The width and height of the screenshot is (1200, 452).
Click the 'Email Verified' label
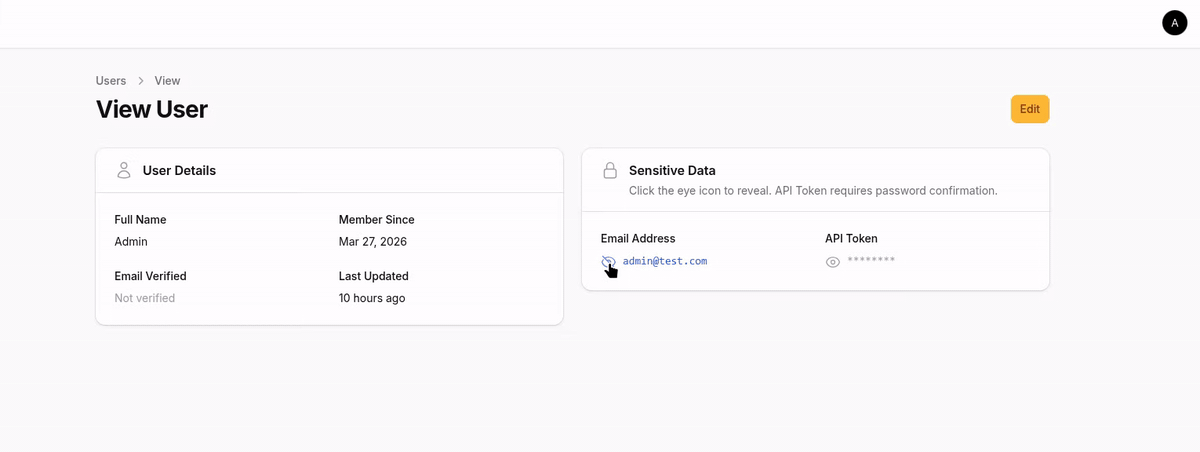point(151,276)
